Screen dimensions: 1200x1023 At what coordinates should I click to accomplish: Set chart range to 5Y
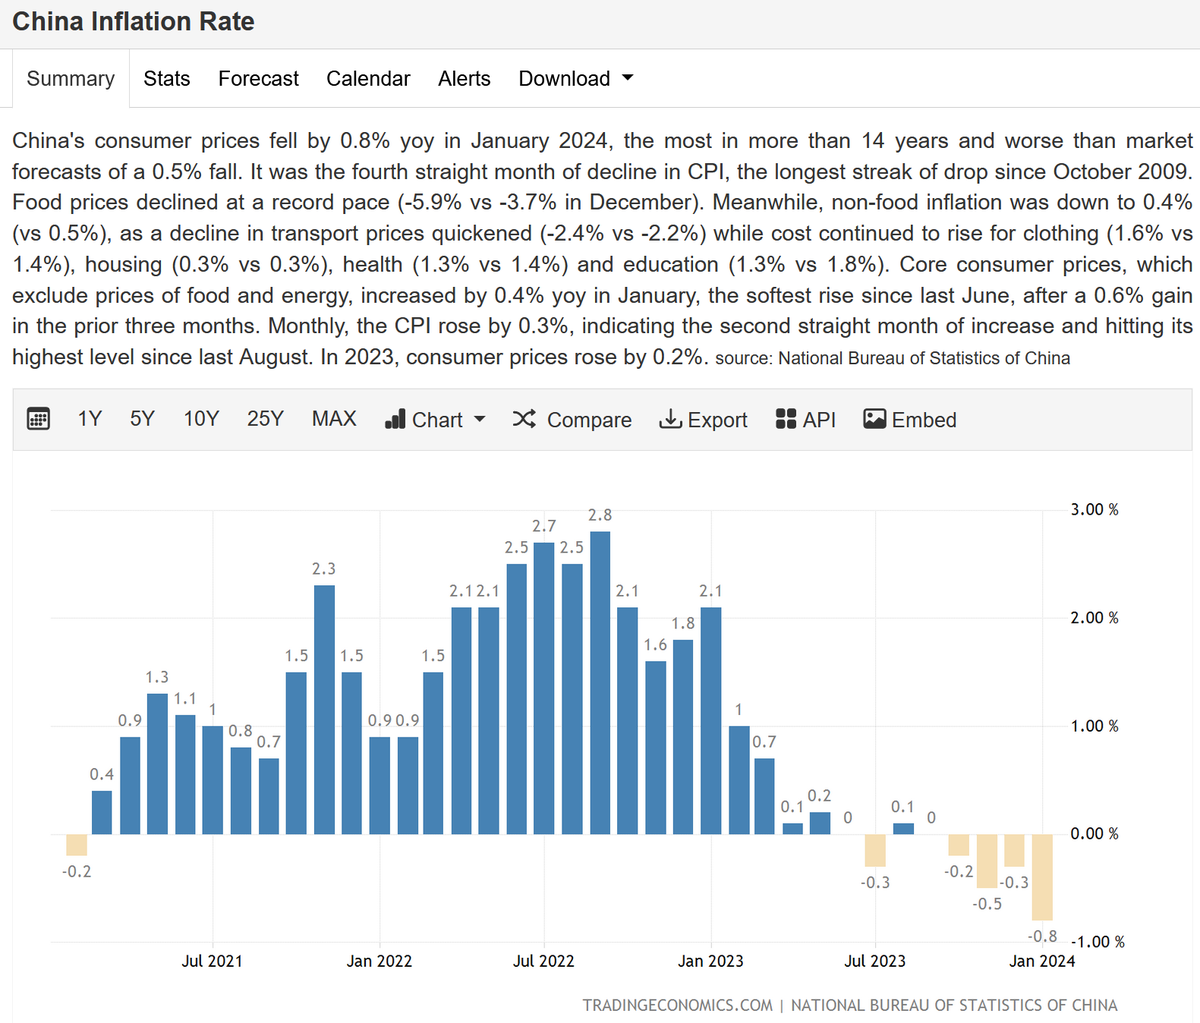pyautogui.click(x=142, y=419)
